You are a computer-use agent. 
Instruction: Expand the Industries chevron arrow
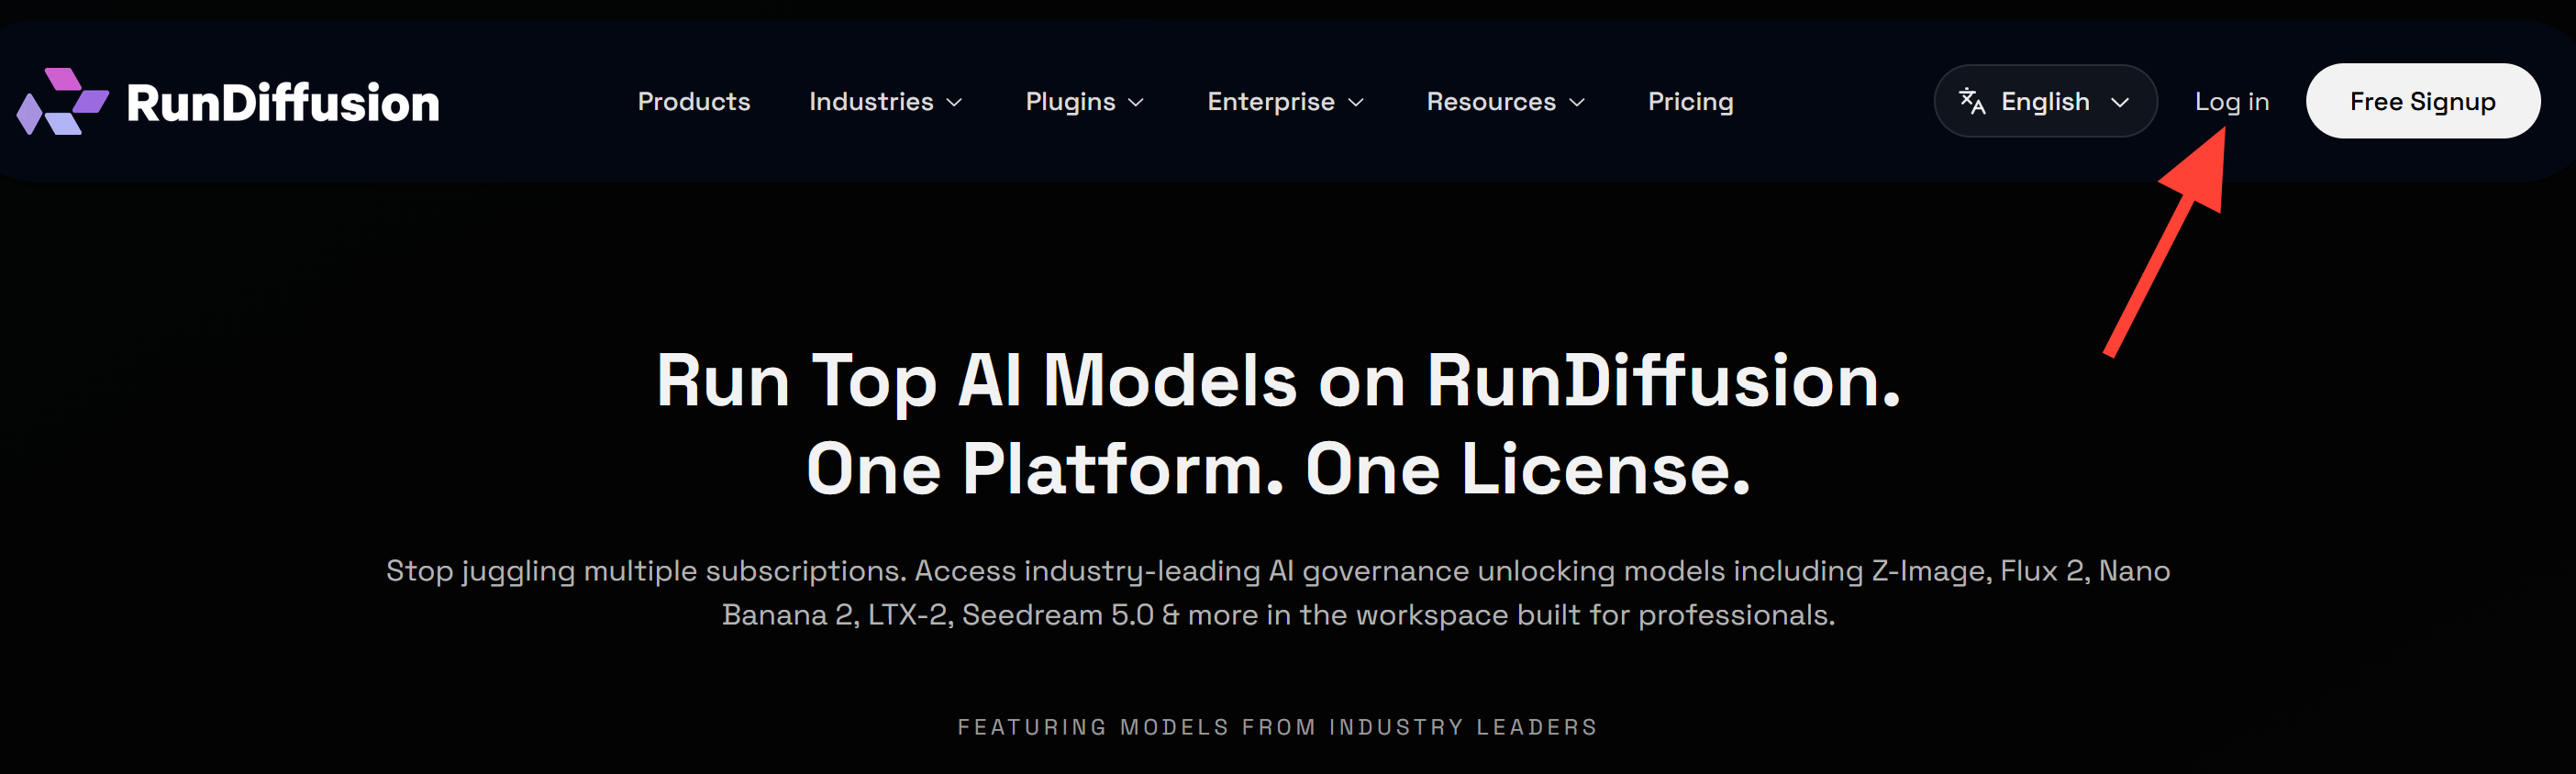point(954,103)
